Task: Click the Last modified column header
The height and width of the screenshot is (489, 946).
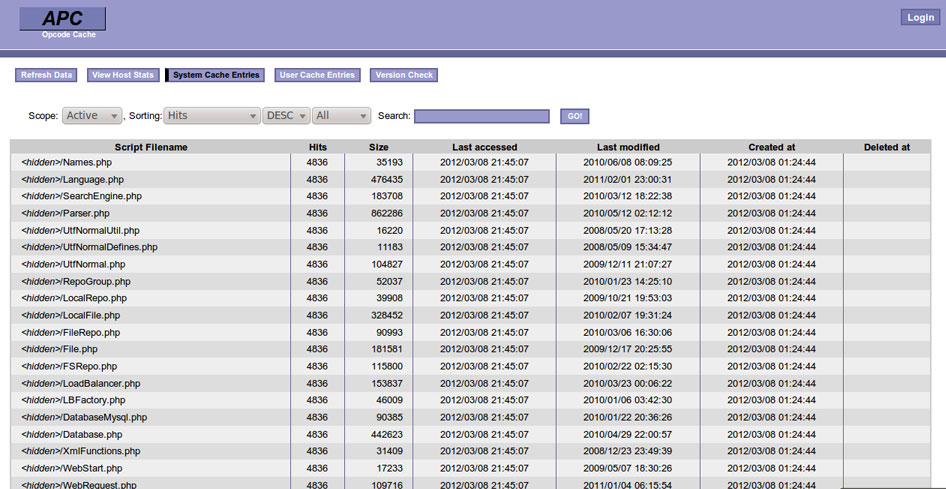Action: tap(628, 147)
